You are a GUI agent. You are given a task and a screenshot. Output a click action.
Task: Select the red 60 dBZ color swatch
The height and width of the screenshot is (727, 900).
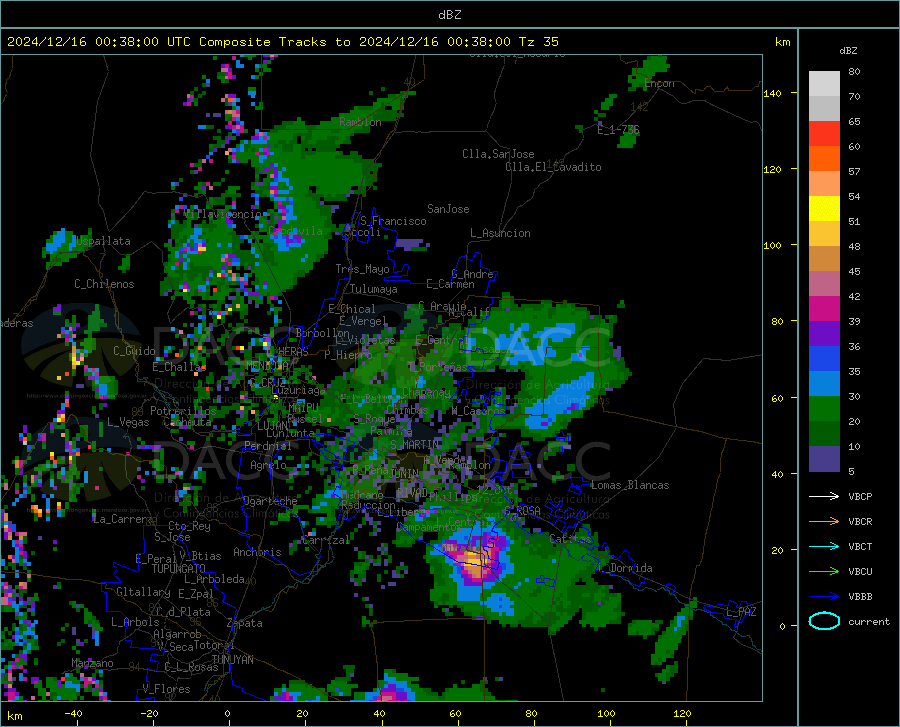click(824, 134)
